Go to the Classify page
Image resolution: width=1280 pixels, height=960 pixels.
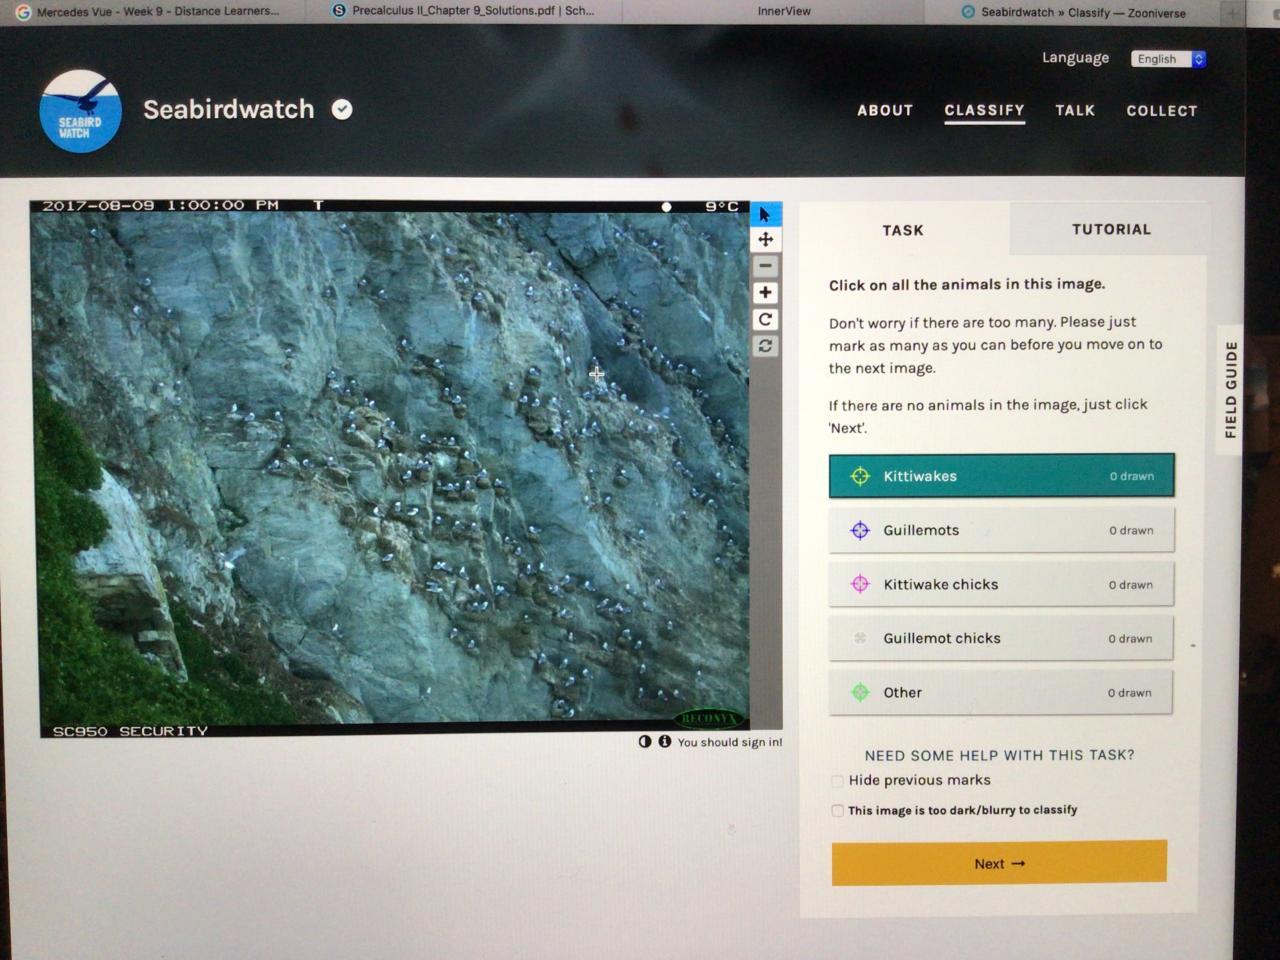(x=985, y=111)
